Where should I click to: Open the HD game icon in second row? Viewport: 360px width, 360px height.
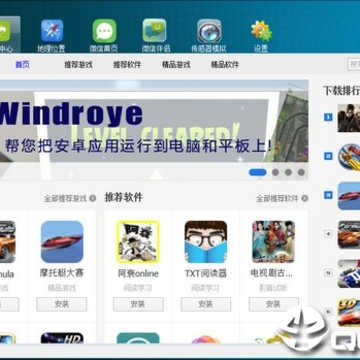(62, 338)
